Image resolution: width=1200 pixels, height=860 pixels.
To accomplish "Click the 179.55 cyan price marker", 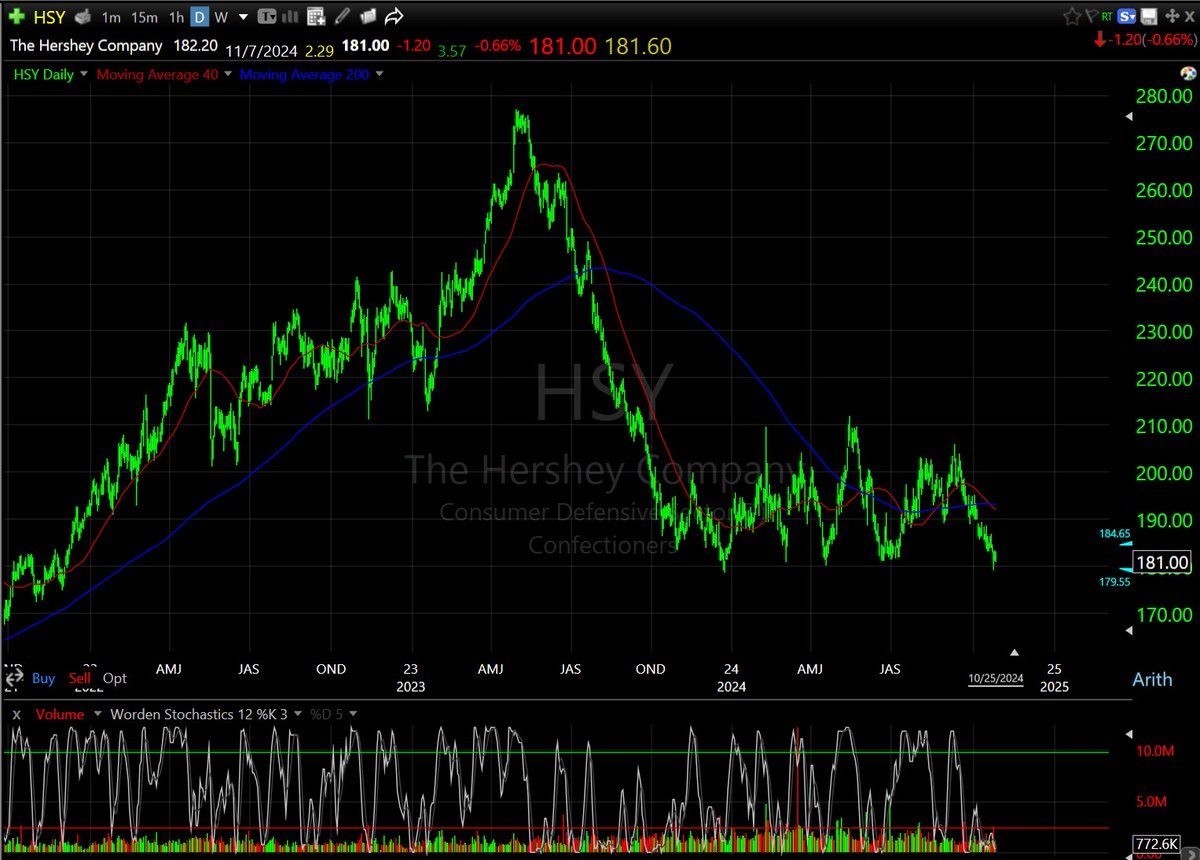I will click(x=1117, y=581).
